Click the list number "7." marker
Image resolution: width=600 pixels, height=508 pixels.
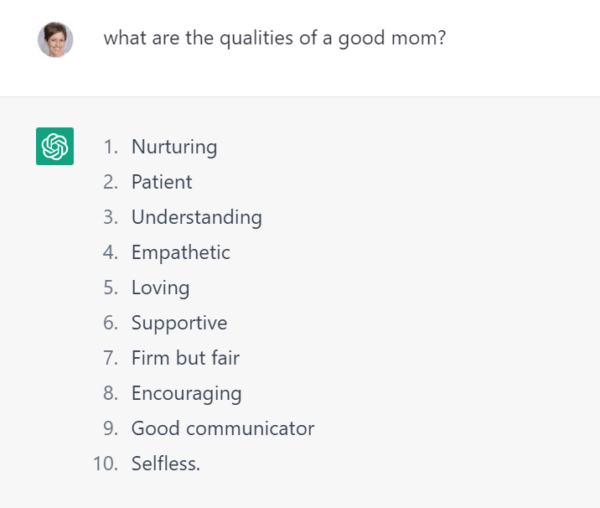click(x=110, y=358)
